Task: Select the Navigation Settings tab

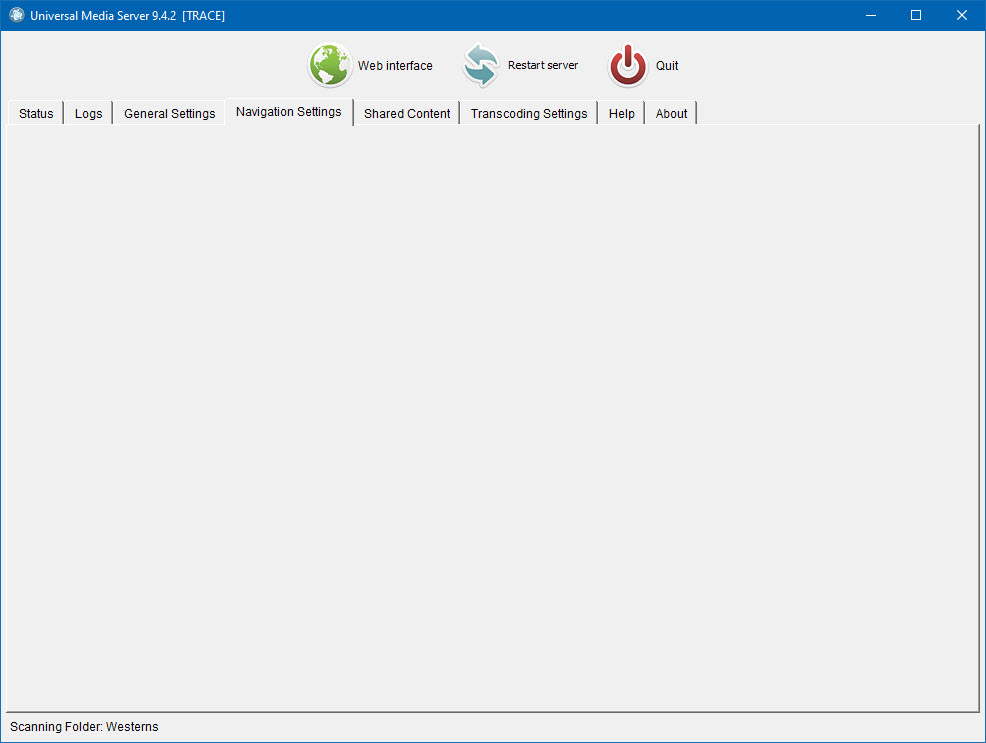Action: tap(289, 112)
